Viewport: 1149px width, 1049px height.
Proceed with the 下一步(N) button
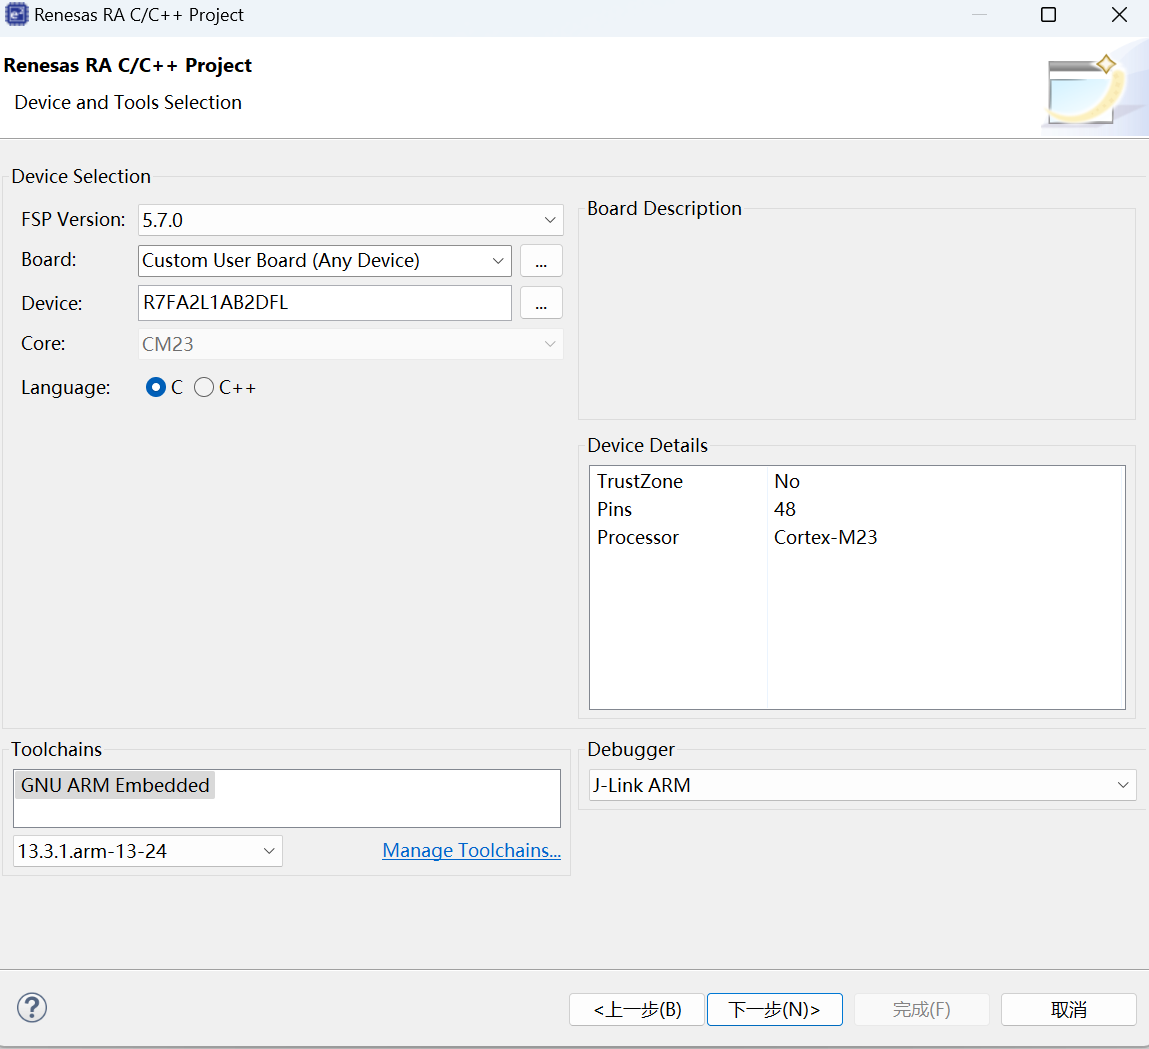(x=775, y=1009)
